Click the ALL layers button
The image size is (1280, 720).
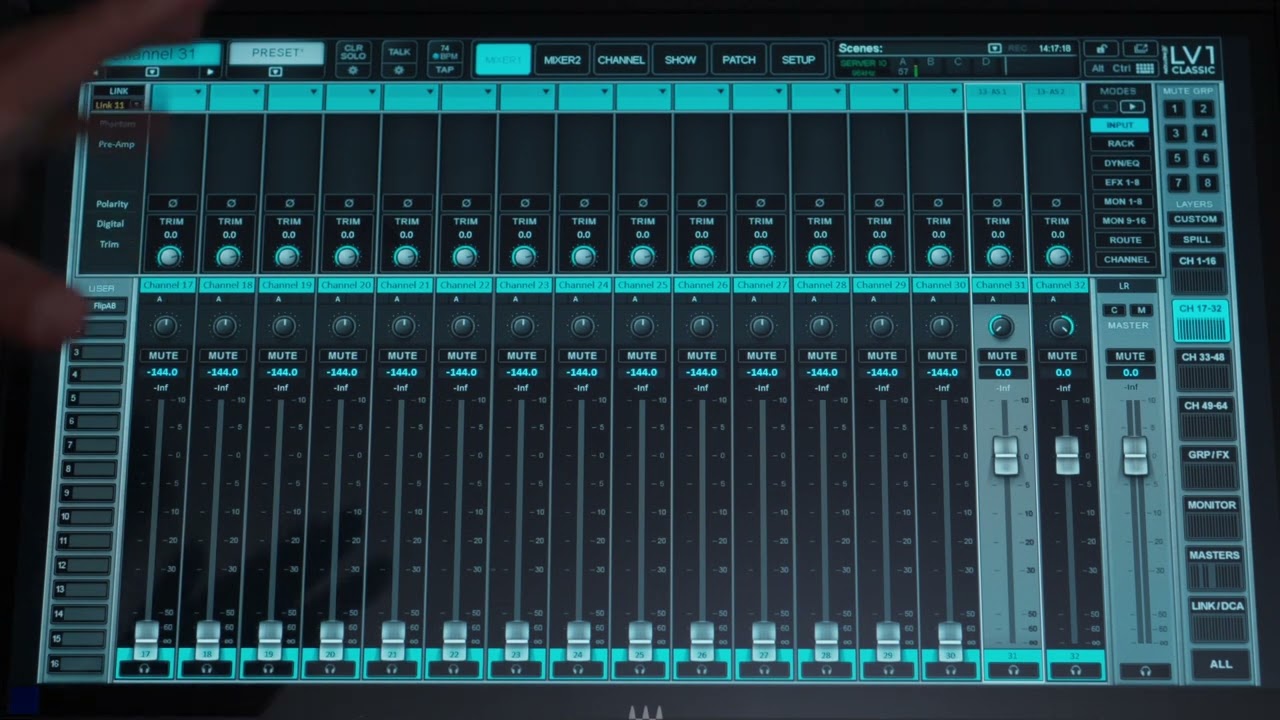point(1220,664)
